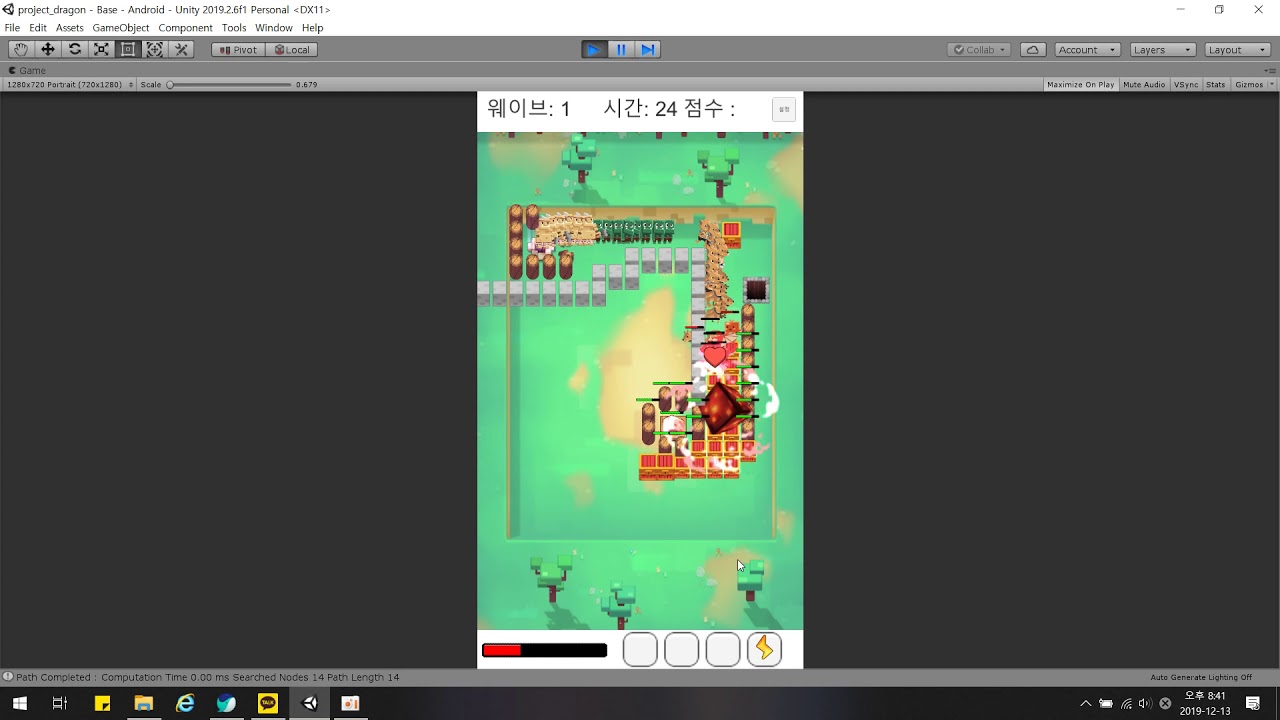1280x720 pixels.
Task: Select the Rotate tool
Action: [x=75, y=49]
